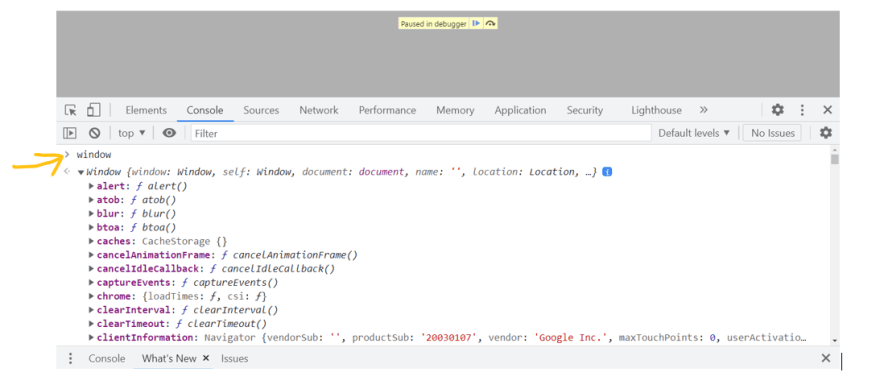The image size is (880, 389).
Task: Open the top JavaScript context dropdown
Action: point(131,133)
